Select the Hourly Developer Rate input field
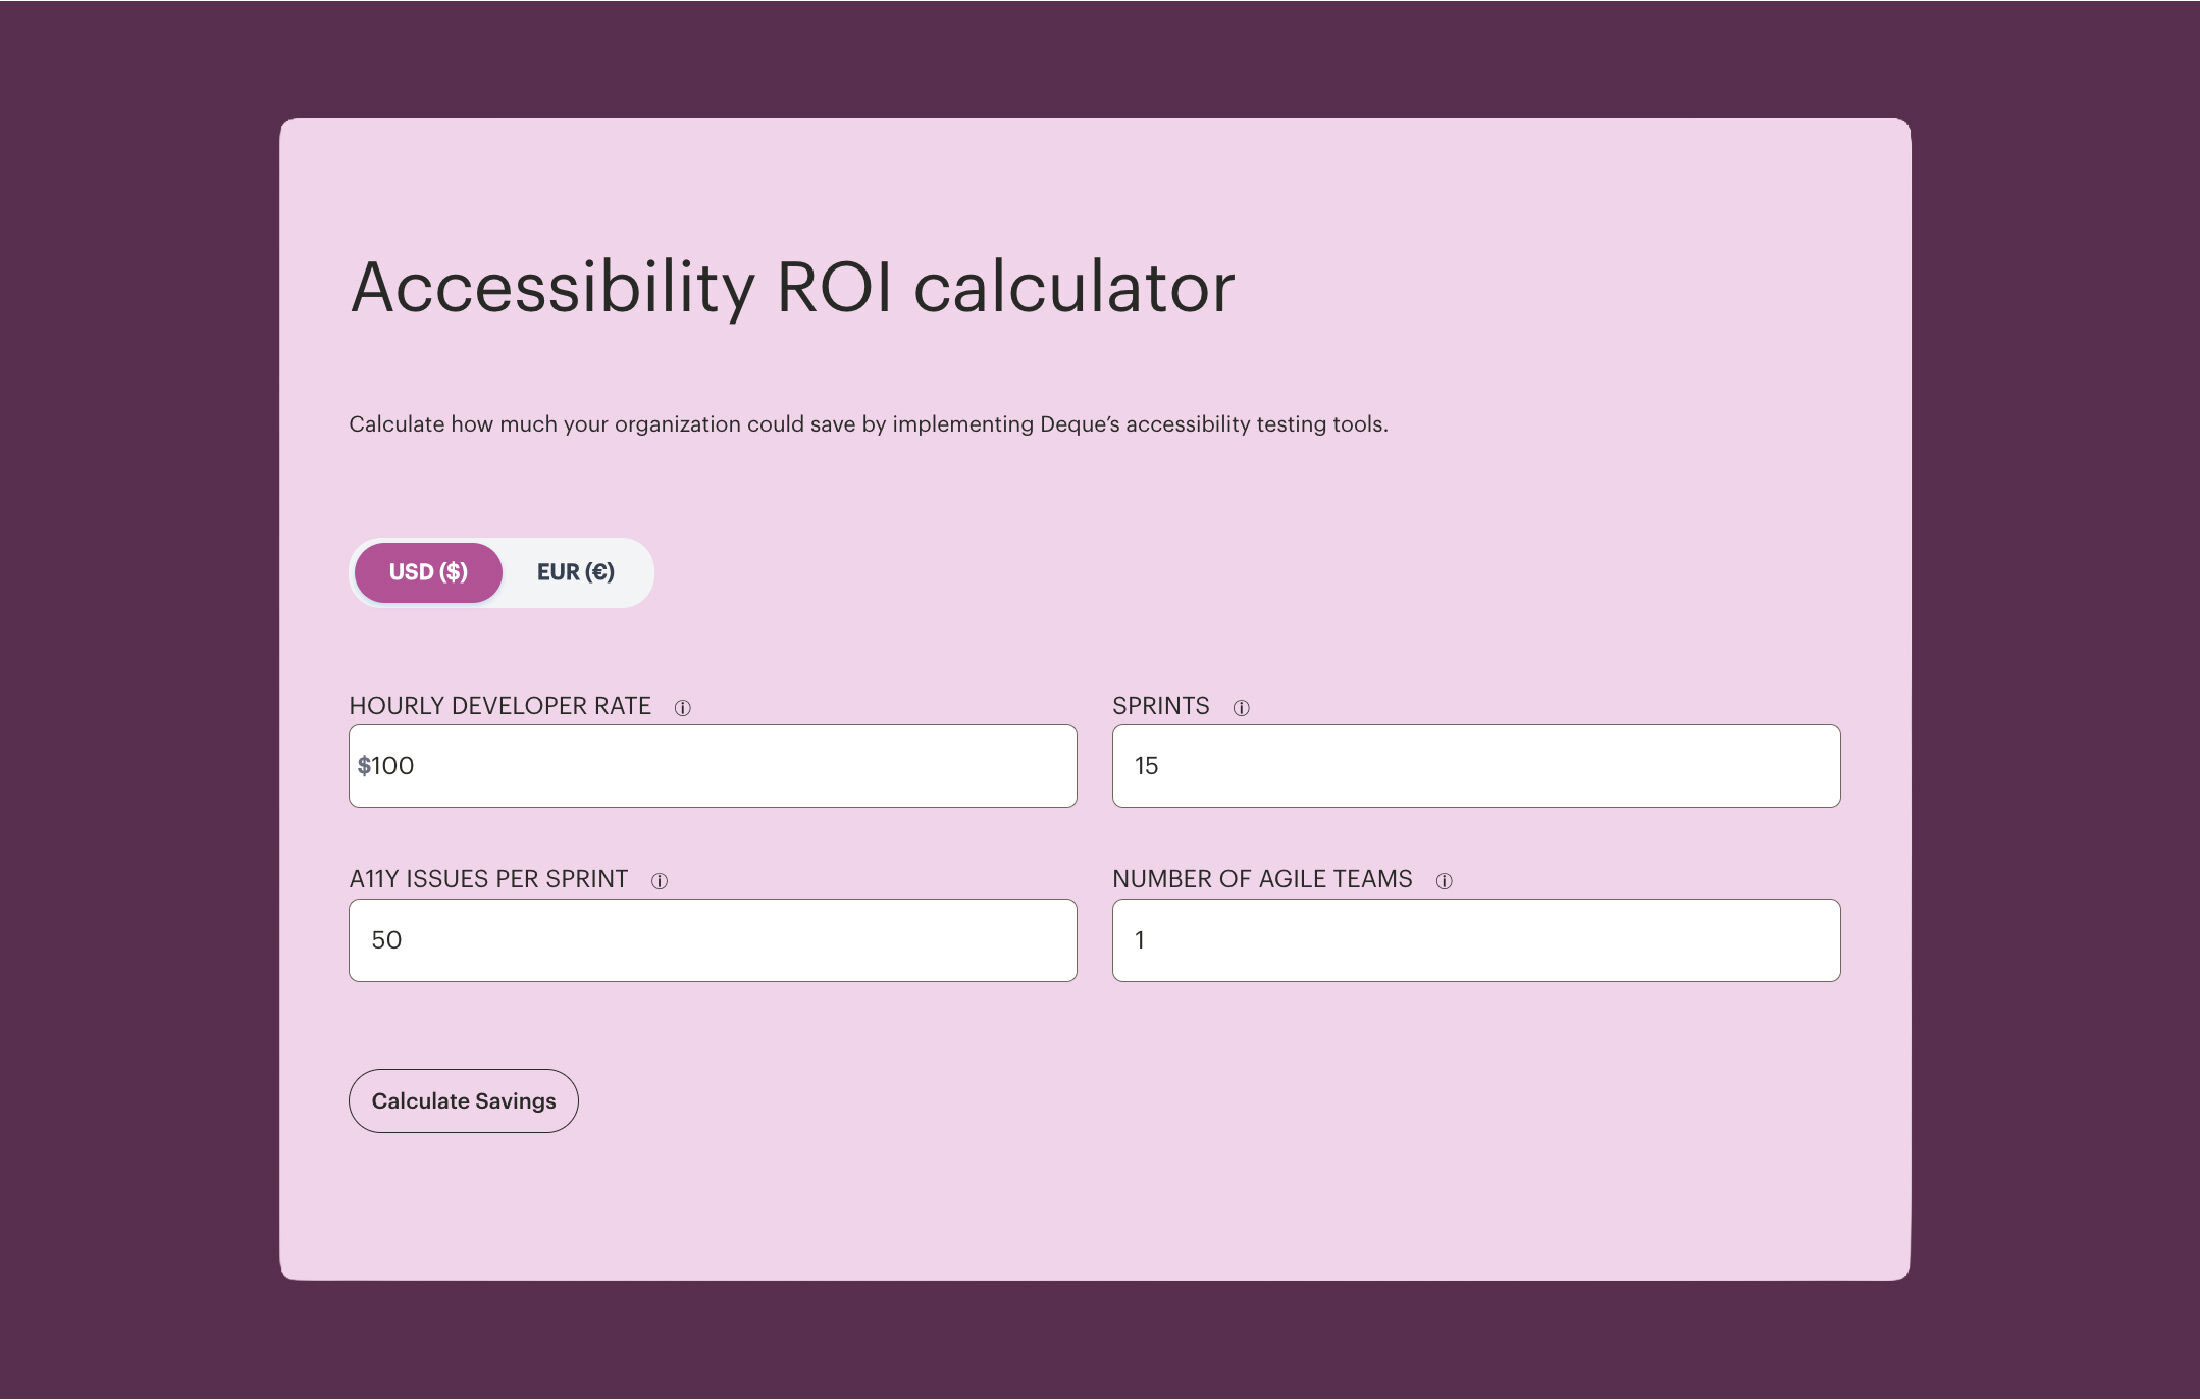The image size is (2200, 1400). coord(712,766)
